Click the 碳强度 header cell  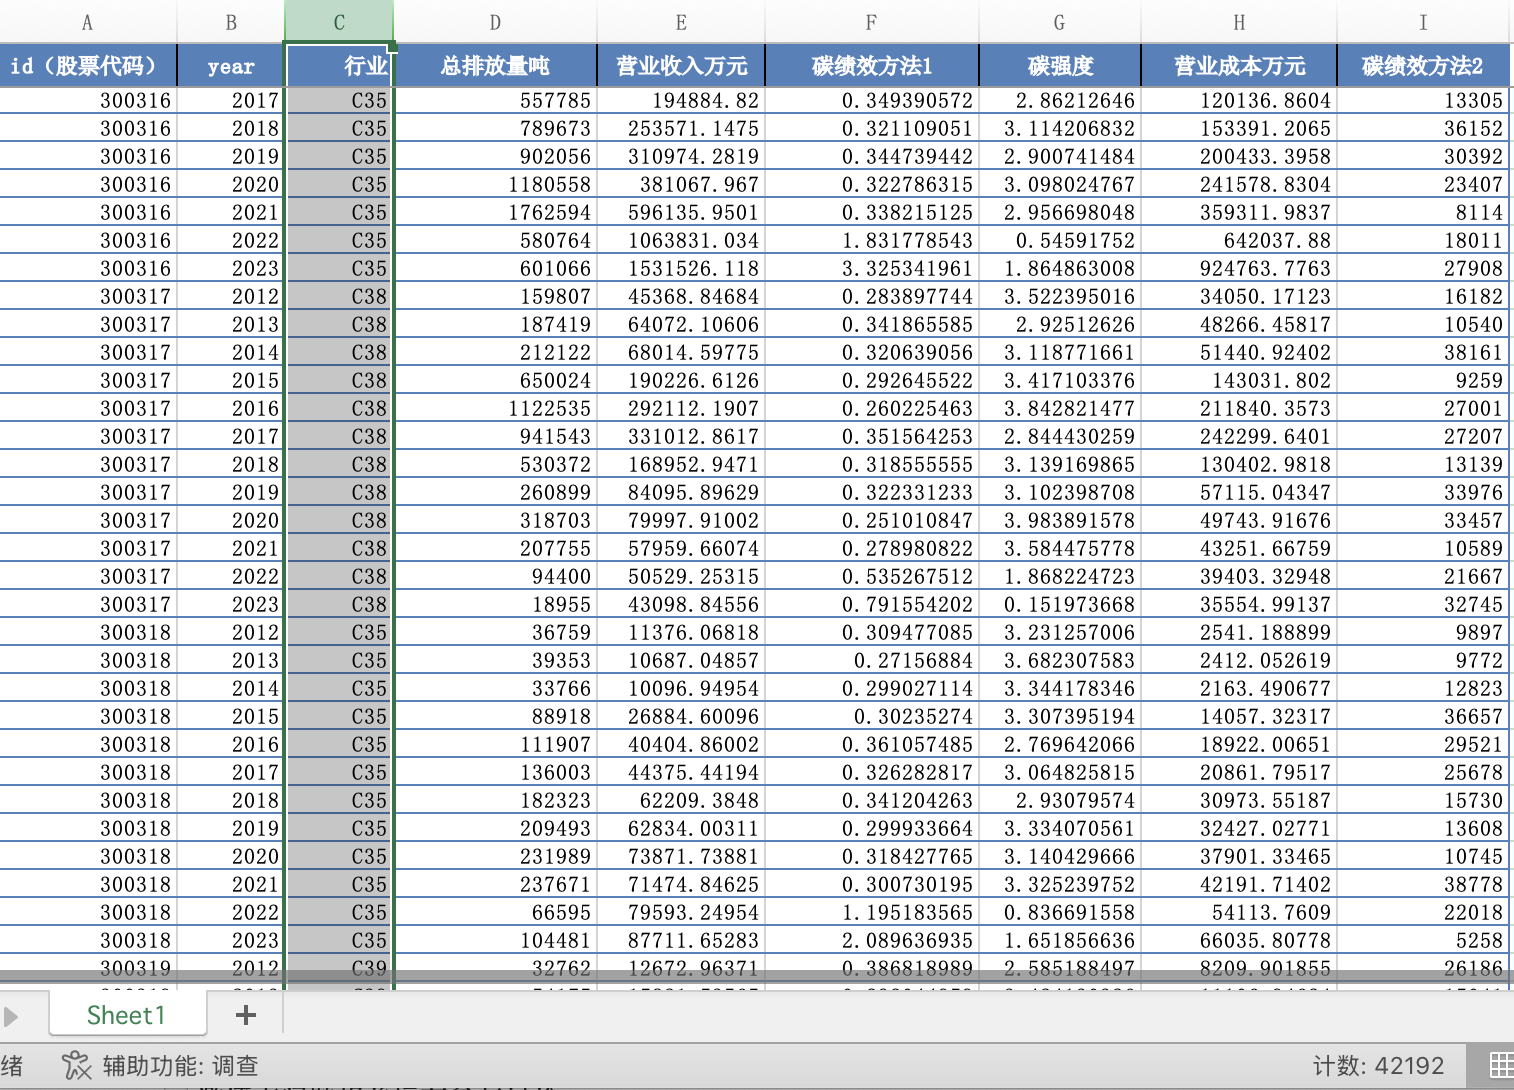point(1059,66)
